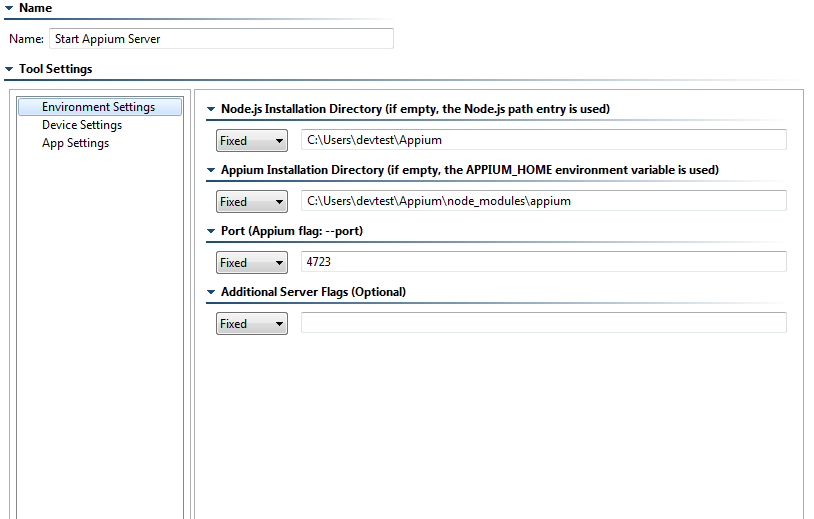
Task: Open Fixed dropdown for Additional Server Flags
Action: point(252,323)
